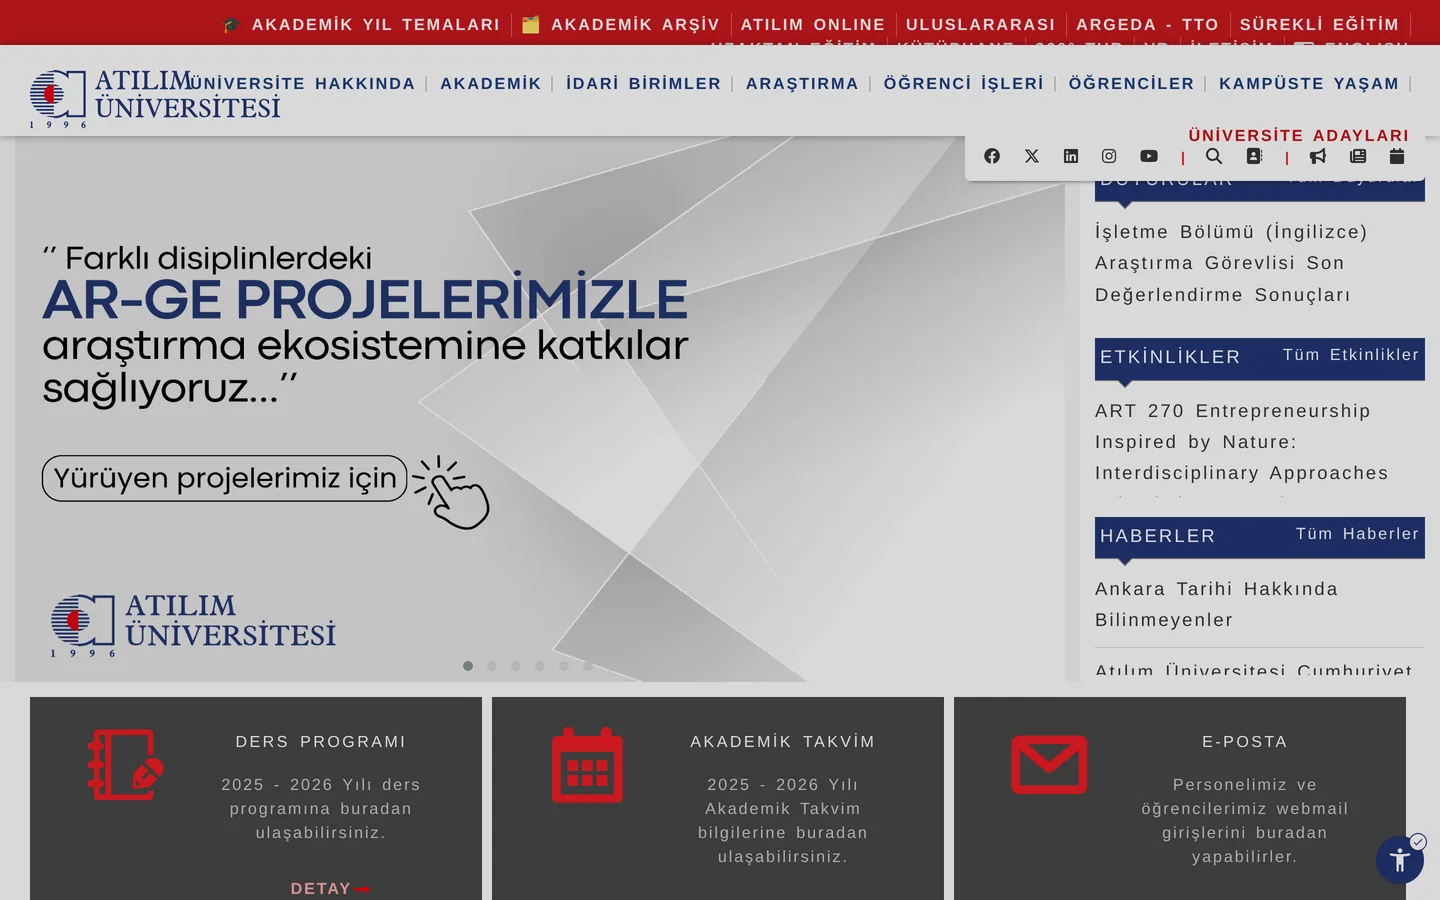The width and height of the screenshot is (1440, 900).
Task: Click the Etkinlikler section header
Action: point(1170,357)
